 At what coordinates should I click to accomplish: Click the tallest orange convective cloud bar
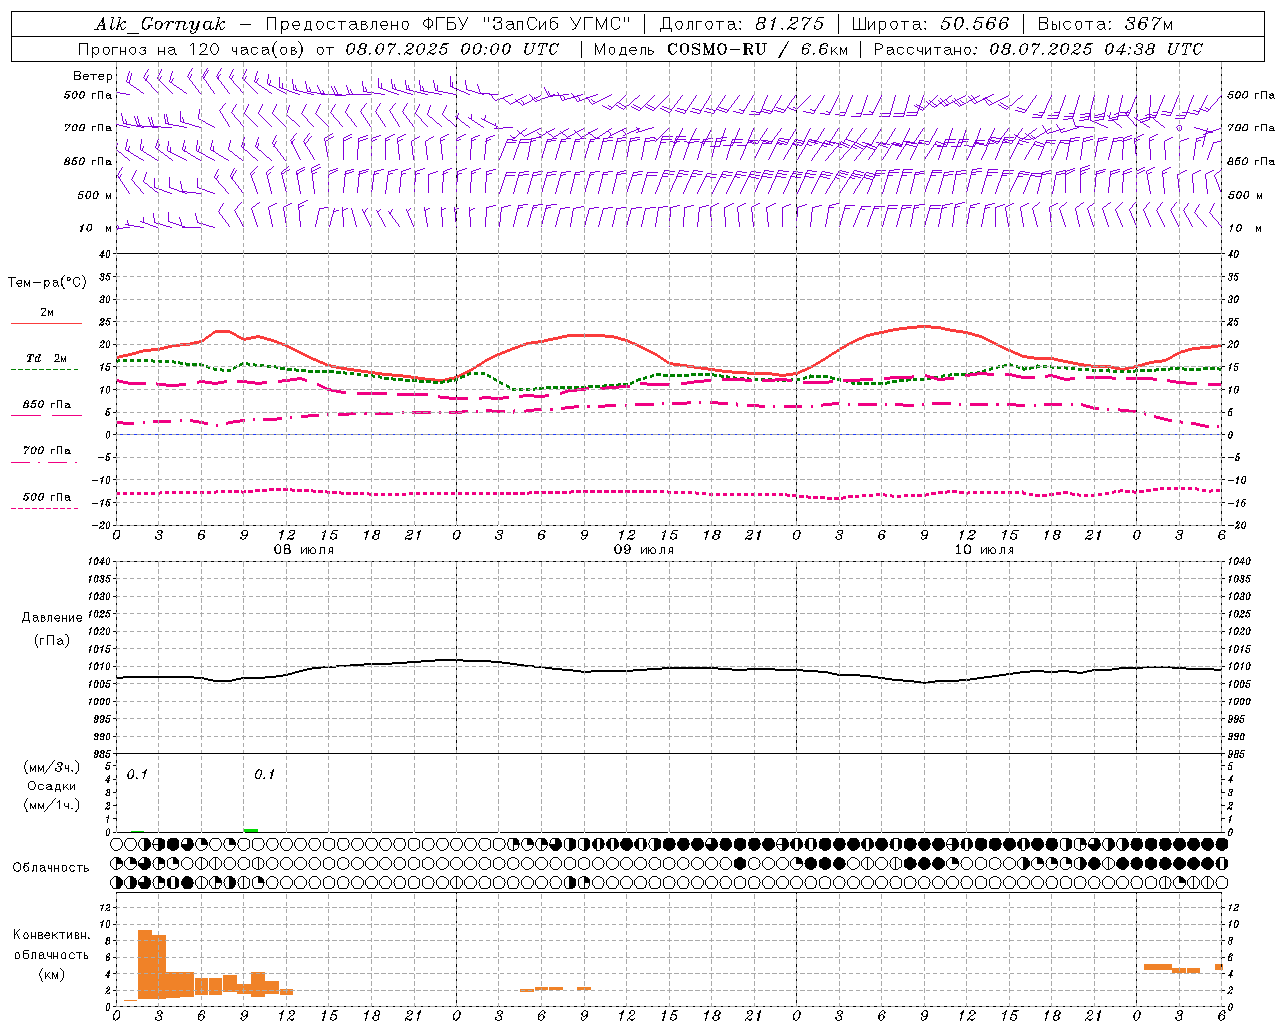point(145,964)
